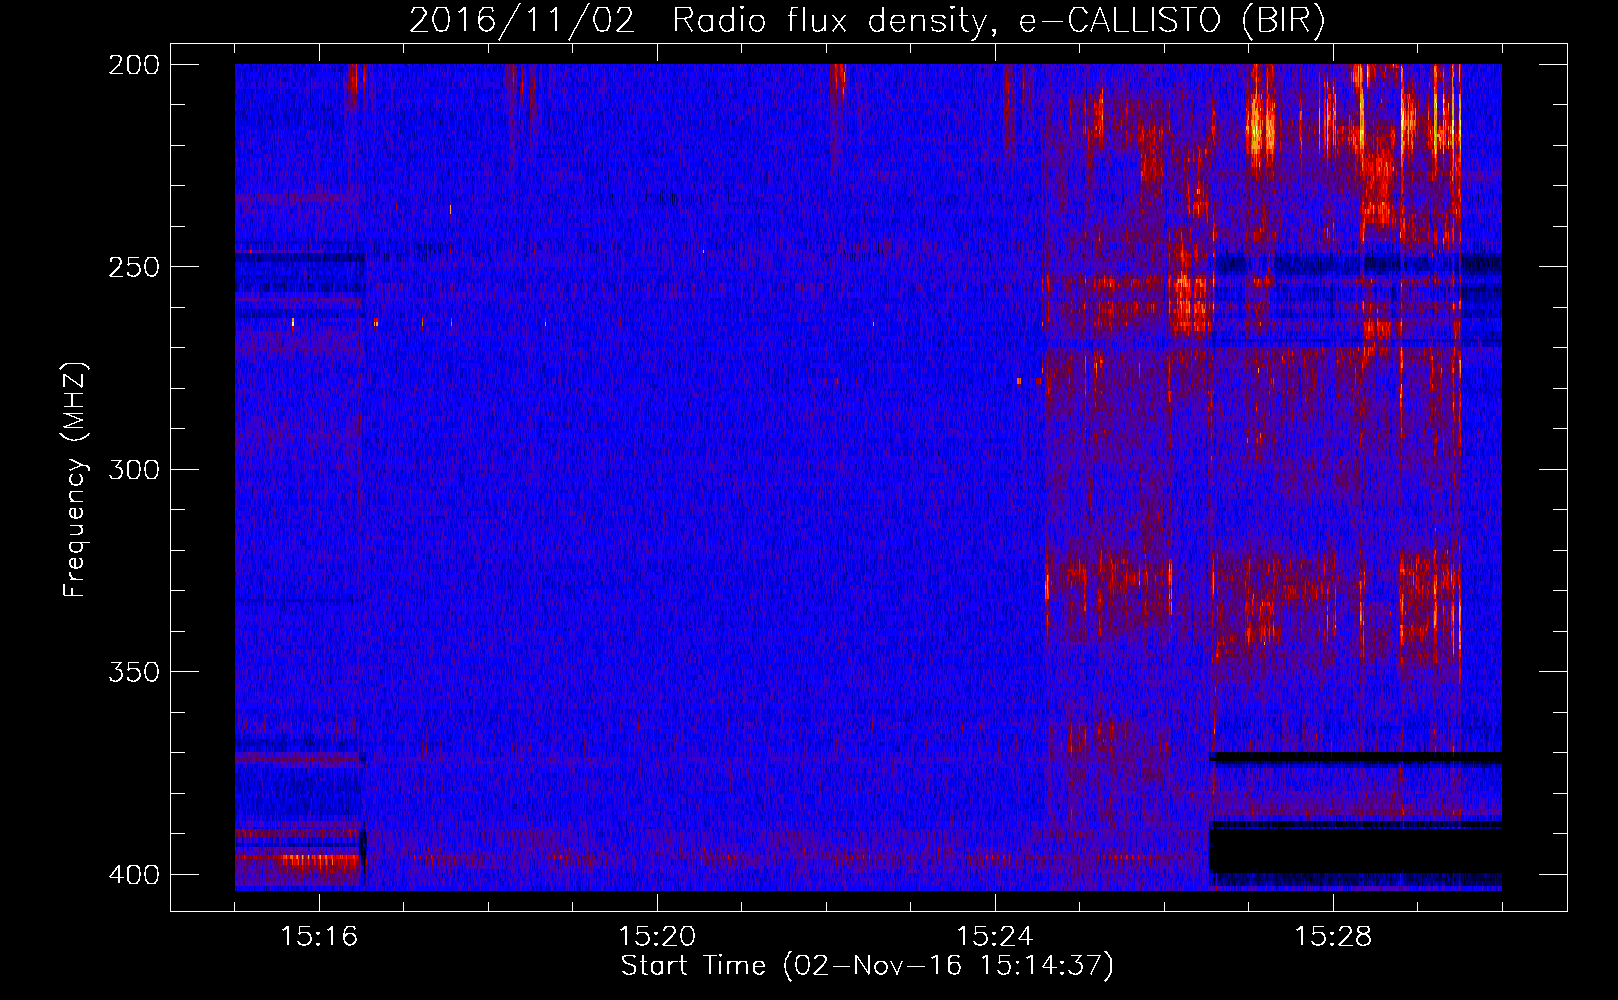Click the 350 frequency tick label

point(133,671)
